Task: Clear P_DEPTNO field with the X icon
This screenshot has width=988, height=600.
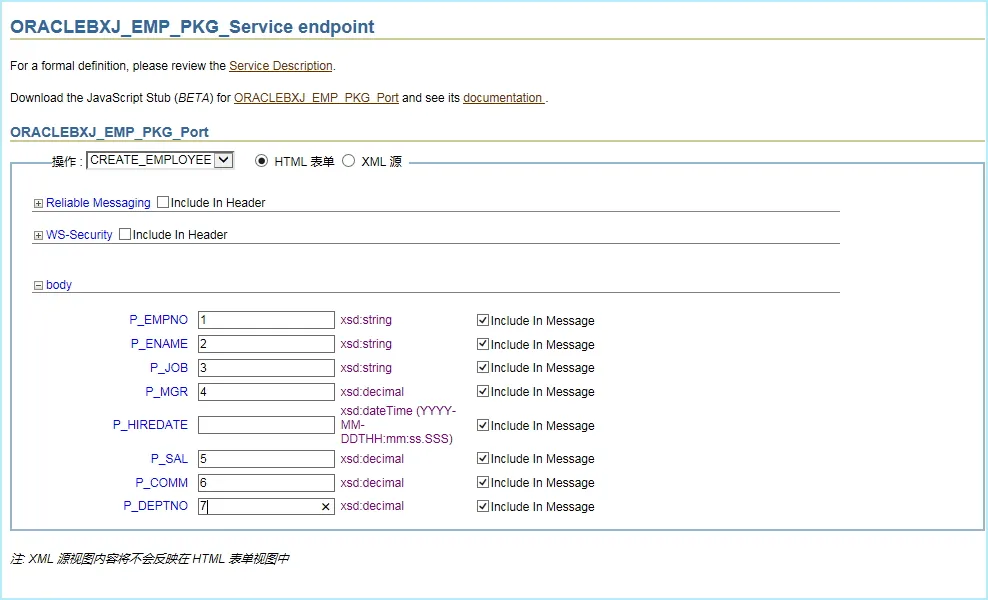Action: (325, 507)
